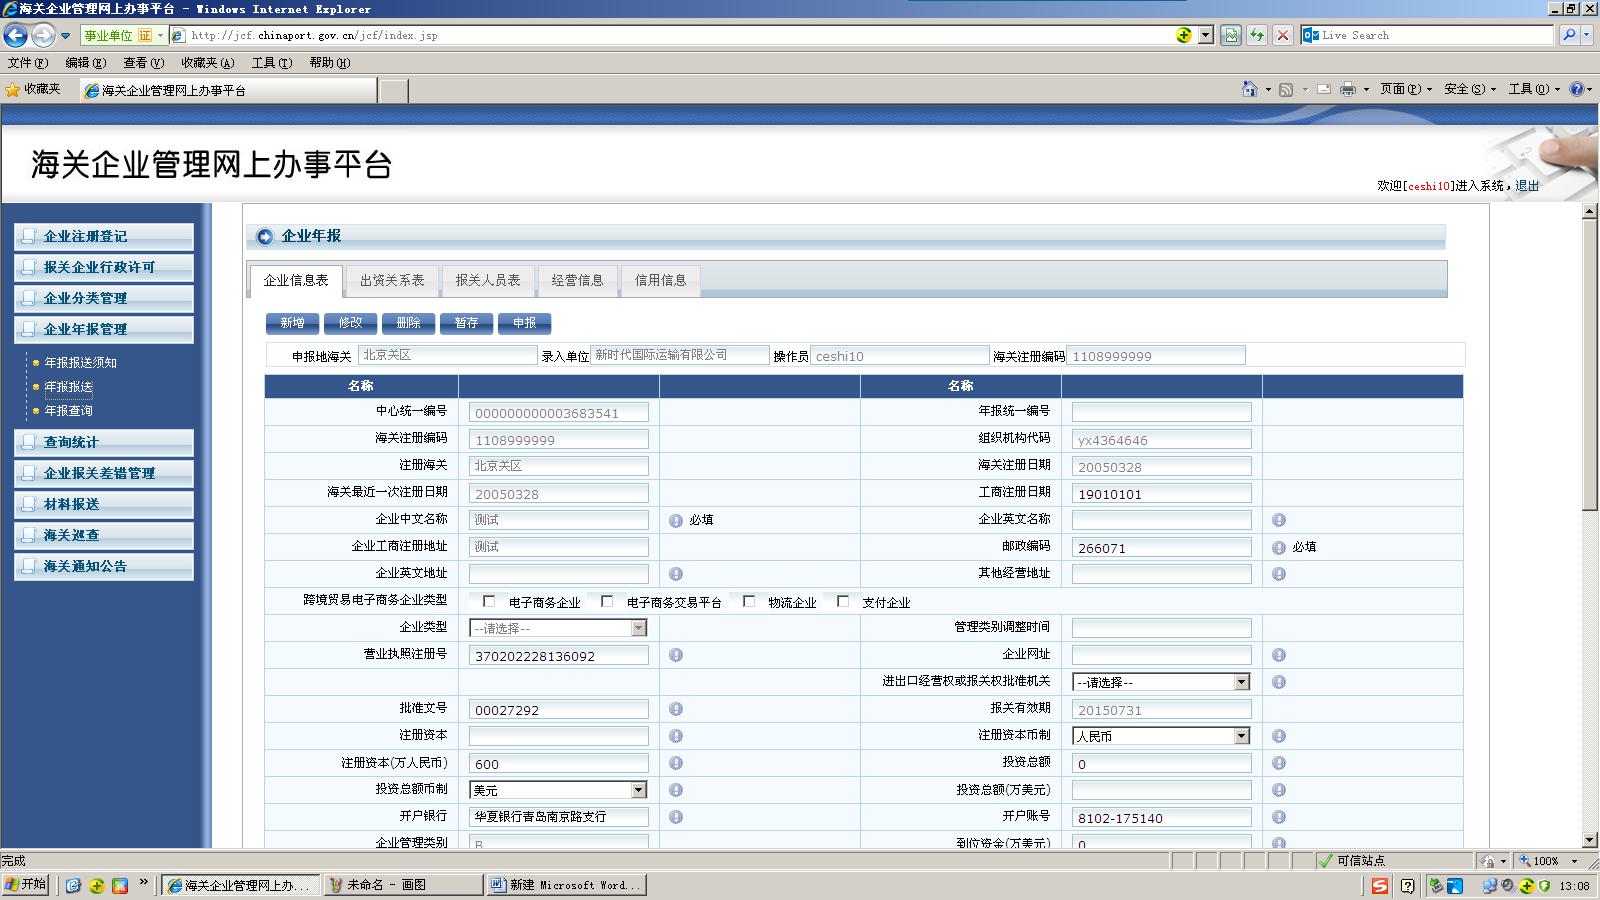The width and height of the screenshot is (1600, 900).
Task: Switch to the 出资关系表 tab
Action: tap(392, 280)
